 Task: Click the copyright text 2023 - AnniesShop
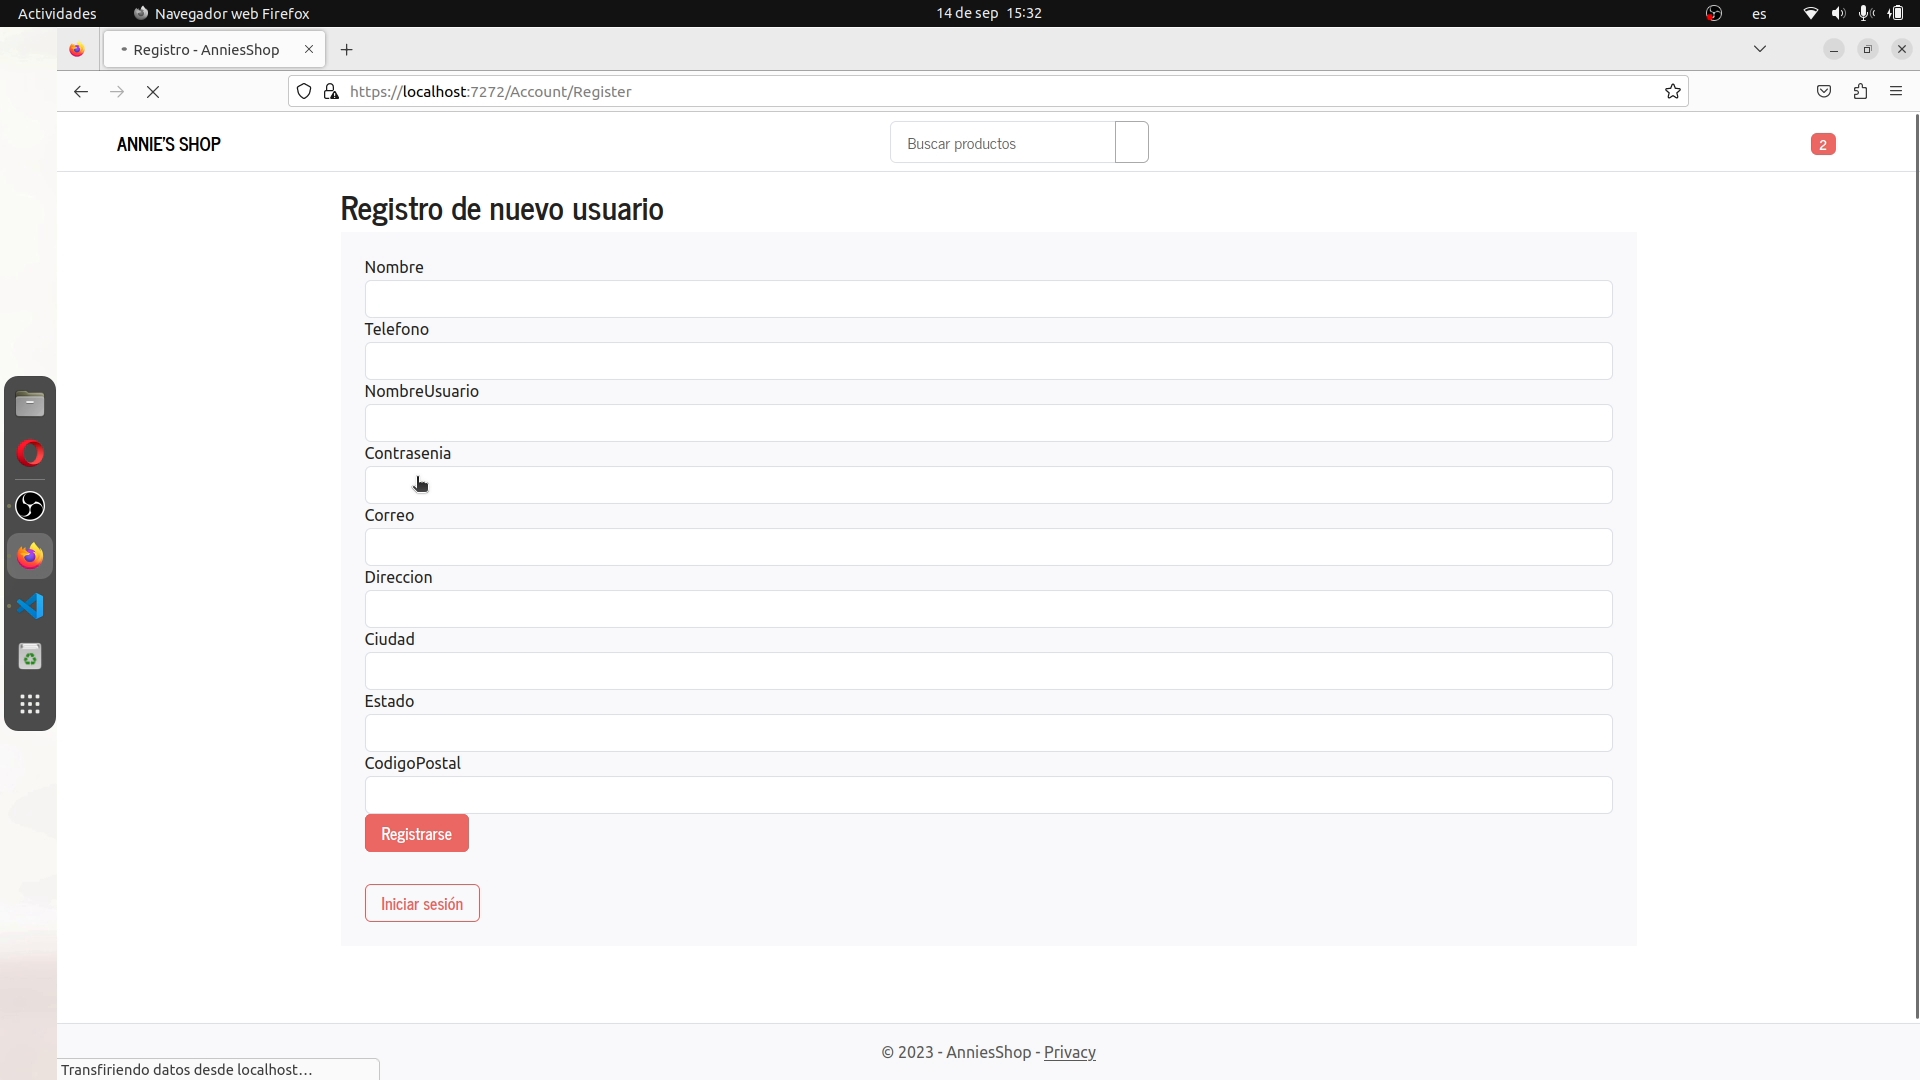(956, 1052)
